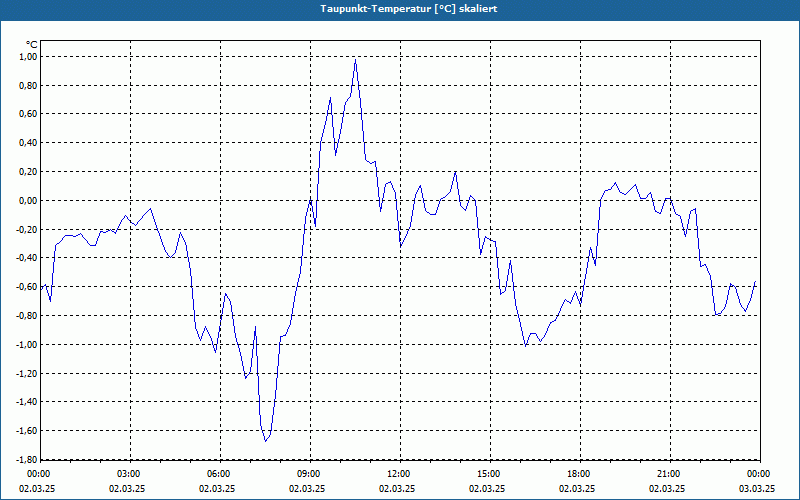Select the -1,20 y-axis label

[x=28, y=373]
